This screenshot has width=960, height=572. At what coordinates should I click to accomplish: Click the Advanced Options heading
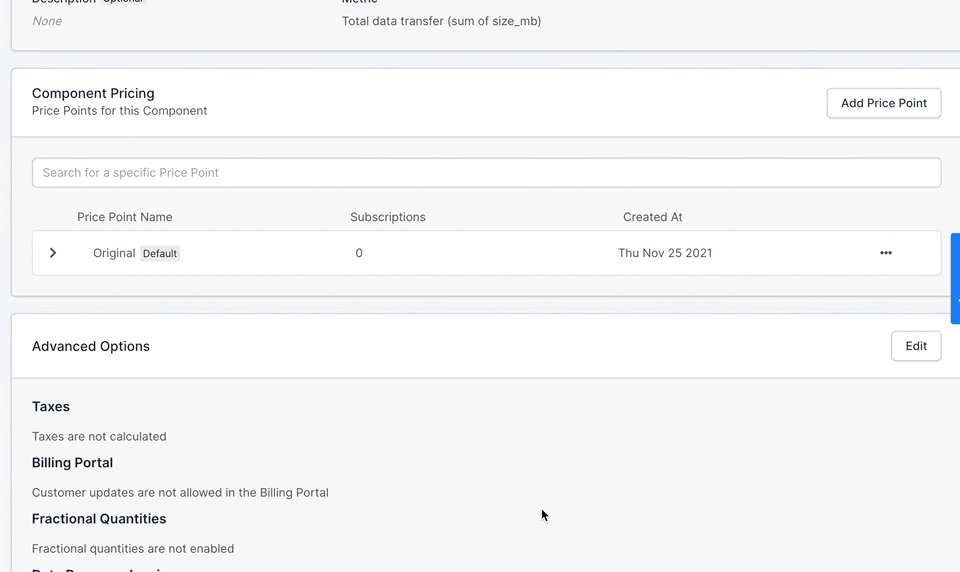pos(91,346)
